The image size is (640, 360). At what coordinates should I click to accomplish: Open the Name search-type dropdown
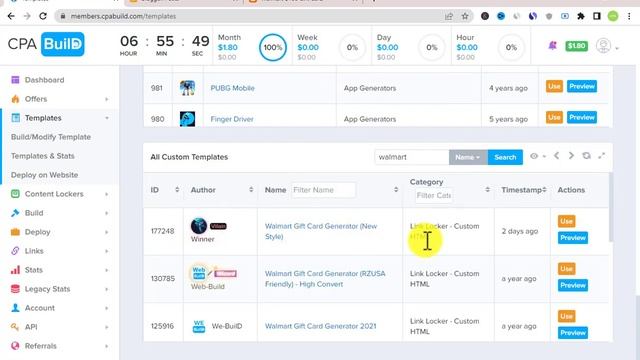pyautogui.click(x=468, y=157)
